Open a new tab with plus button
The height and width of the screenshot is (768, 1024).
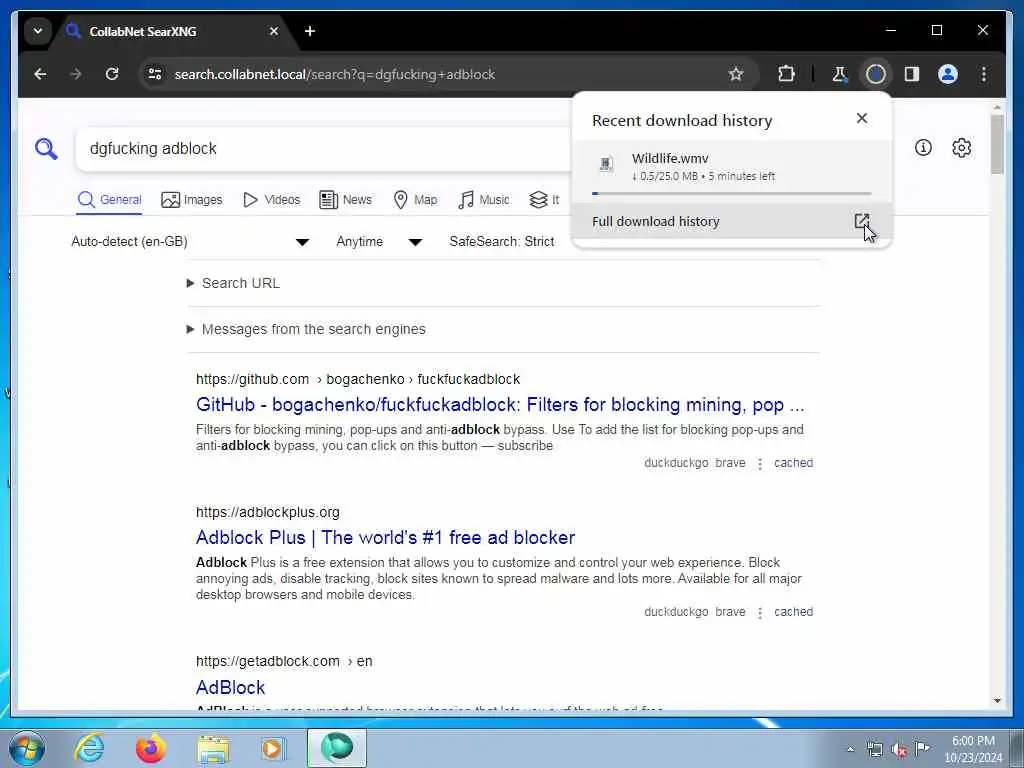pos(310,31)
